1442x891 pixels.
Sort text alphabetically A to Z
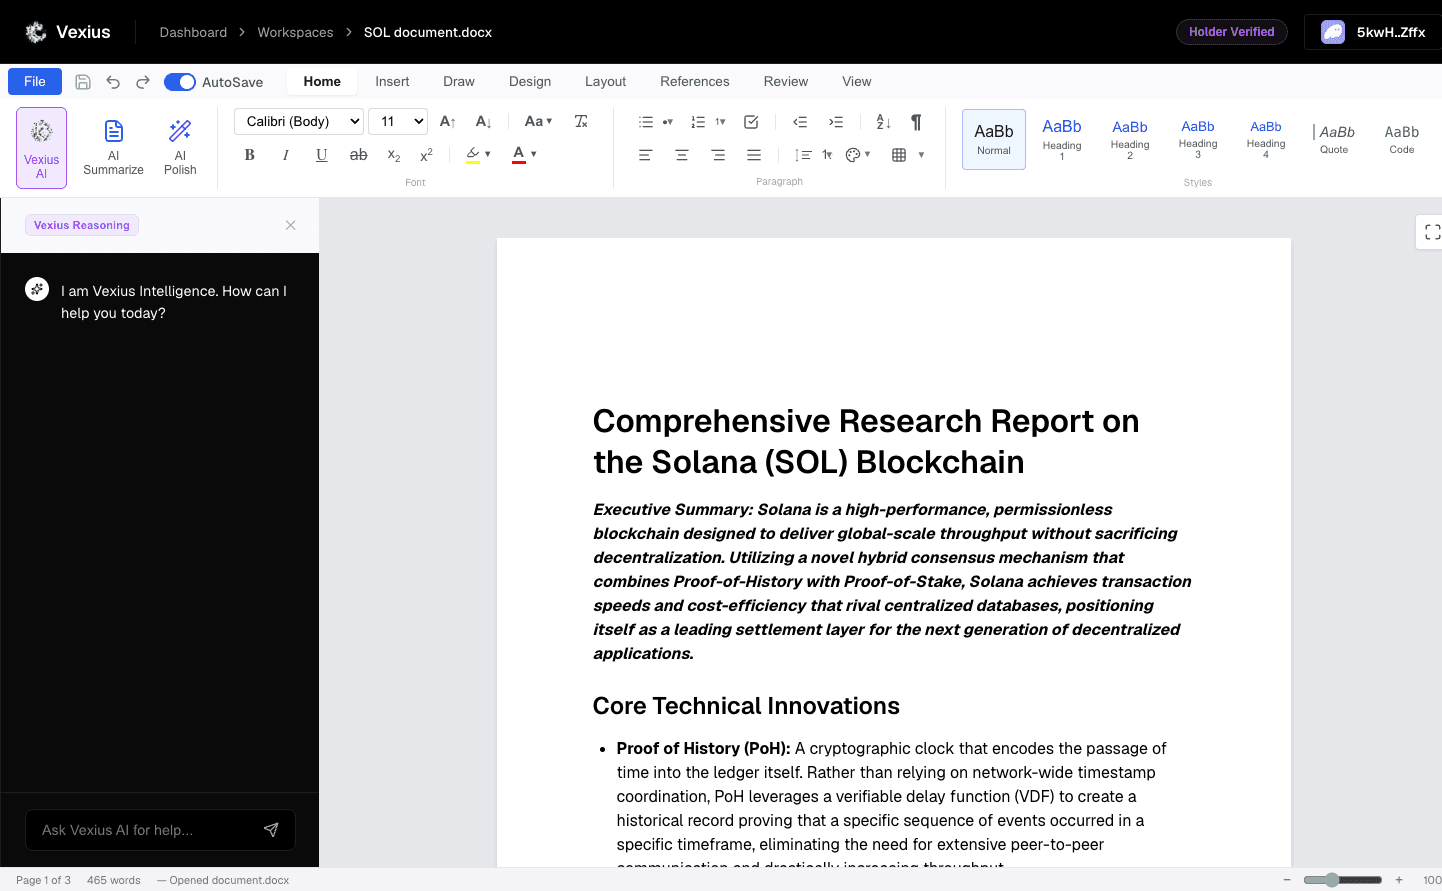point(883,122)
